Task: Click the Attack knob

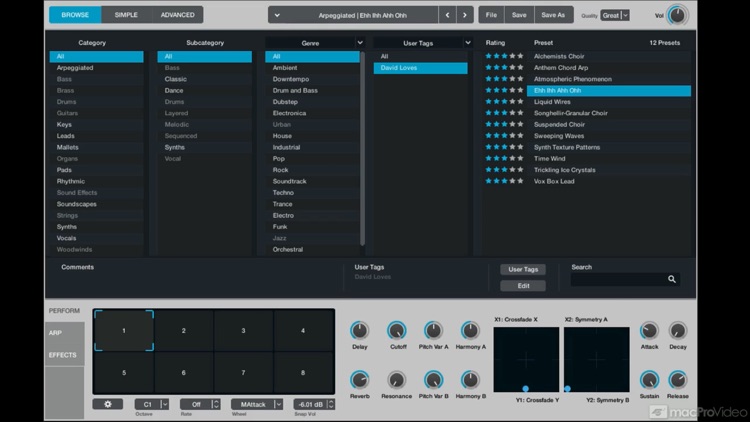Action: pyautogui.click(x=649, y=331)
